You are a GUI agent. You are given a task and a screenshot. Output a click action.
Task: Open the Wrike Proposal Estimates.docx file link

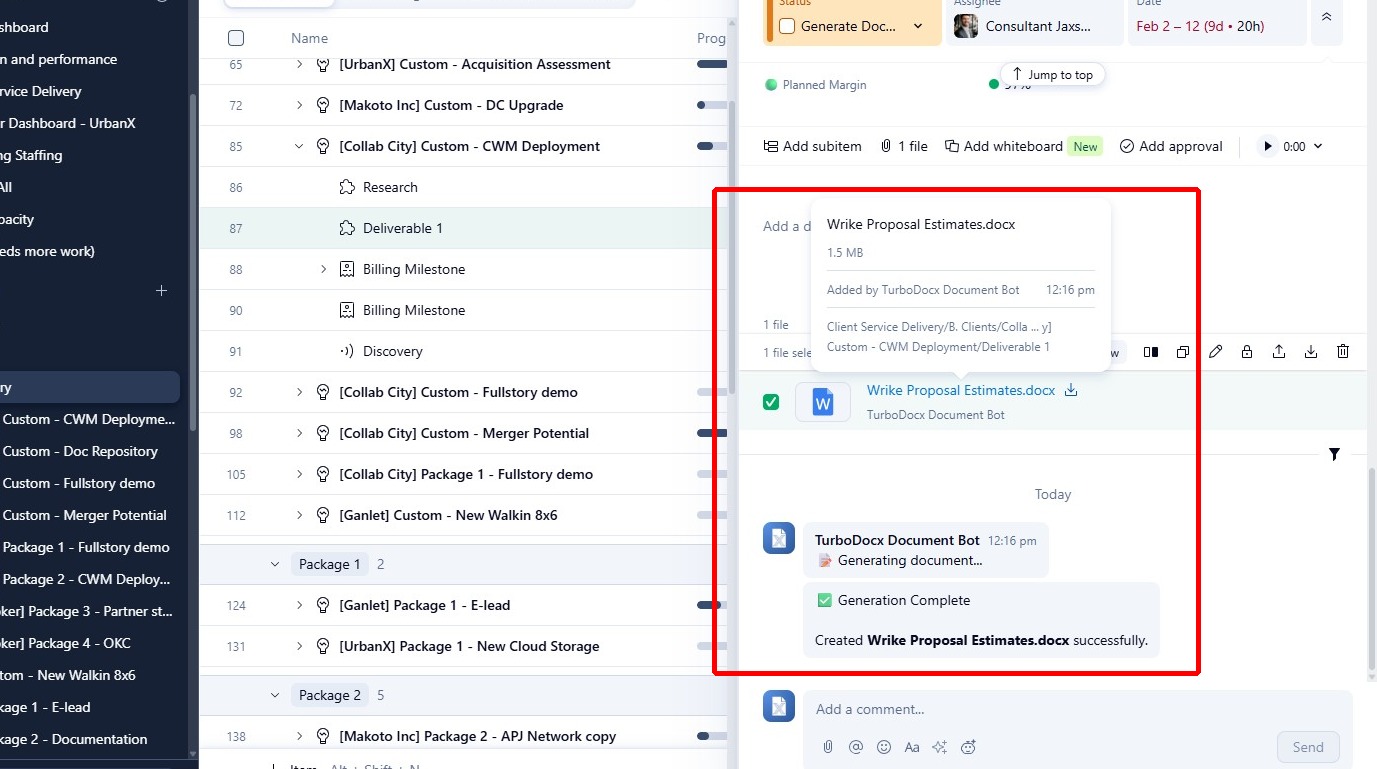tap(960, 390)
